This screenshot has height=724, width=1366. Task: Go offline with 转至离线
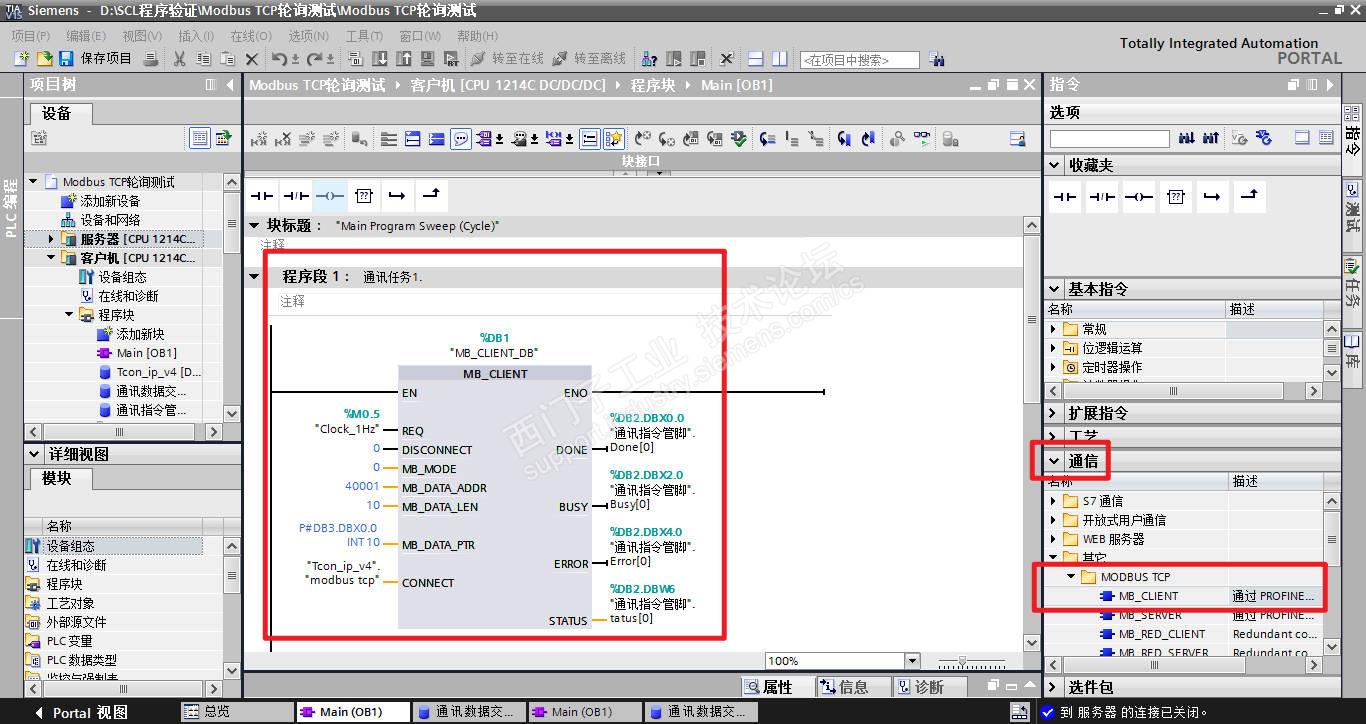(x=588, y=59)
